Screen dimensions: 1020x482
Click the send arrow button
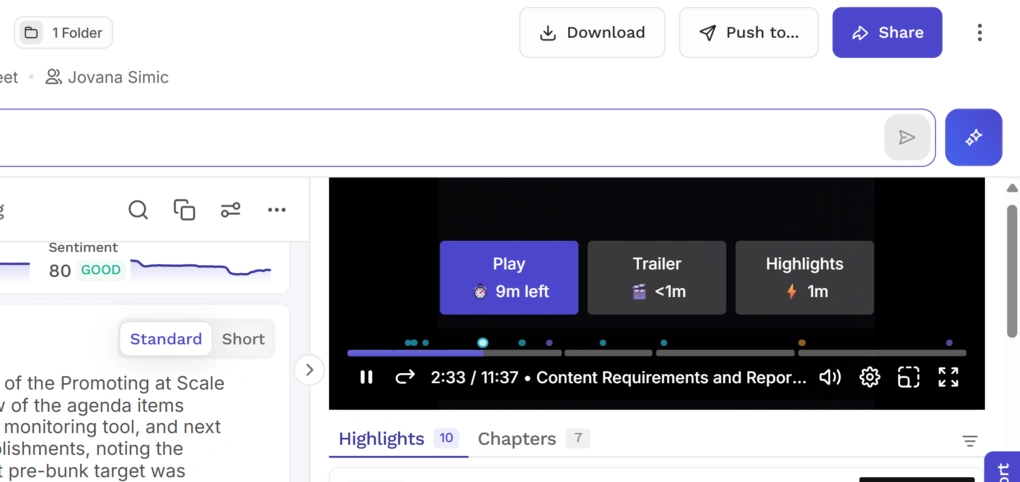[907, 137]
